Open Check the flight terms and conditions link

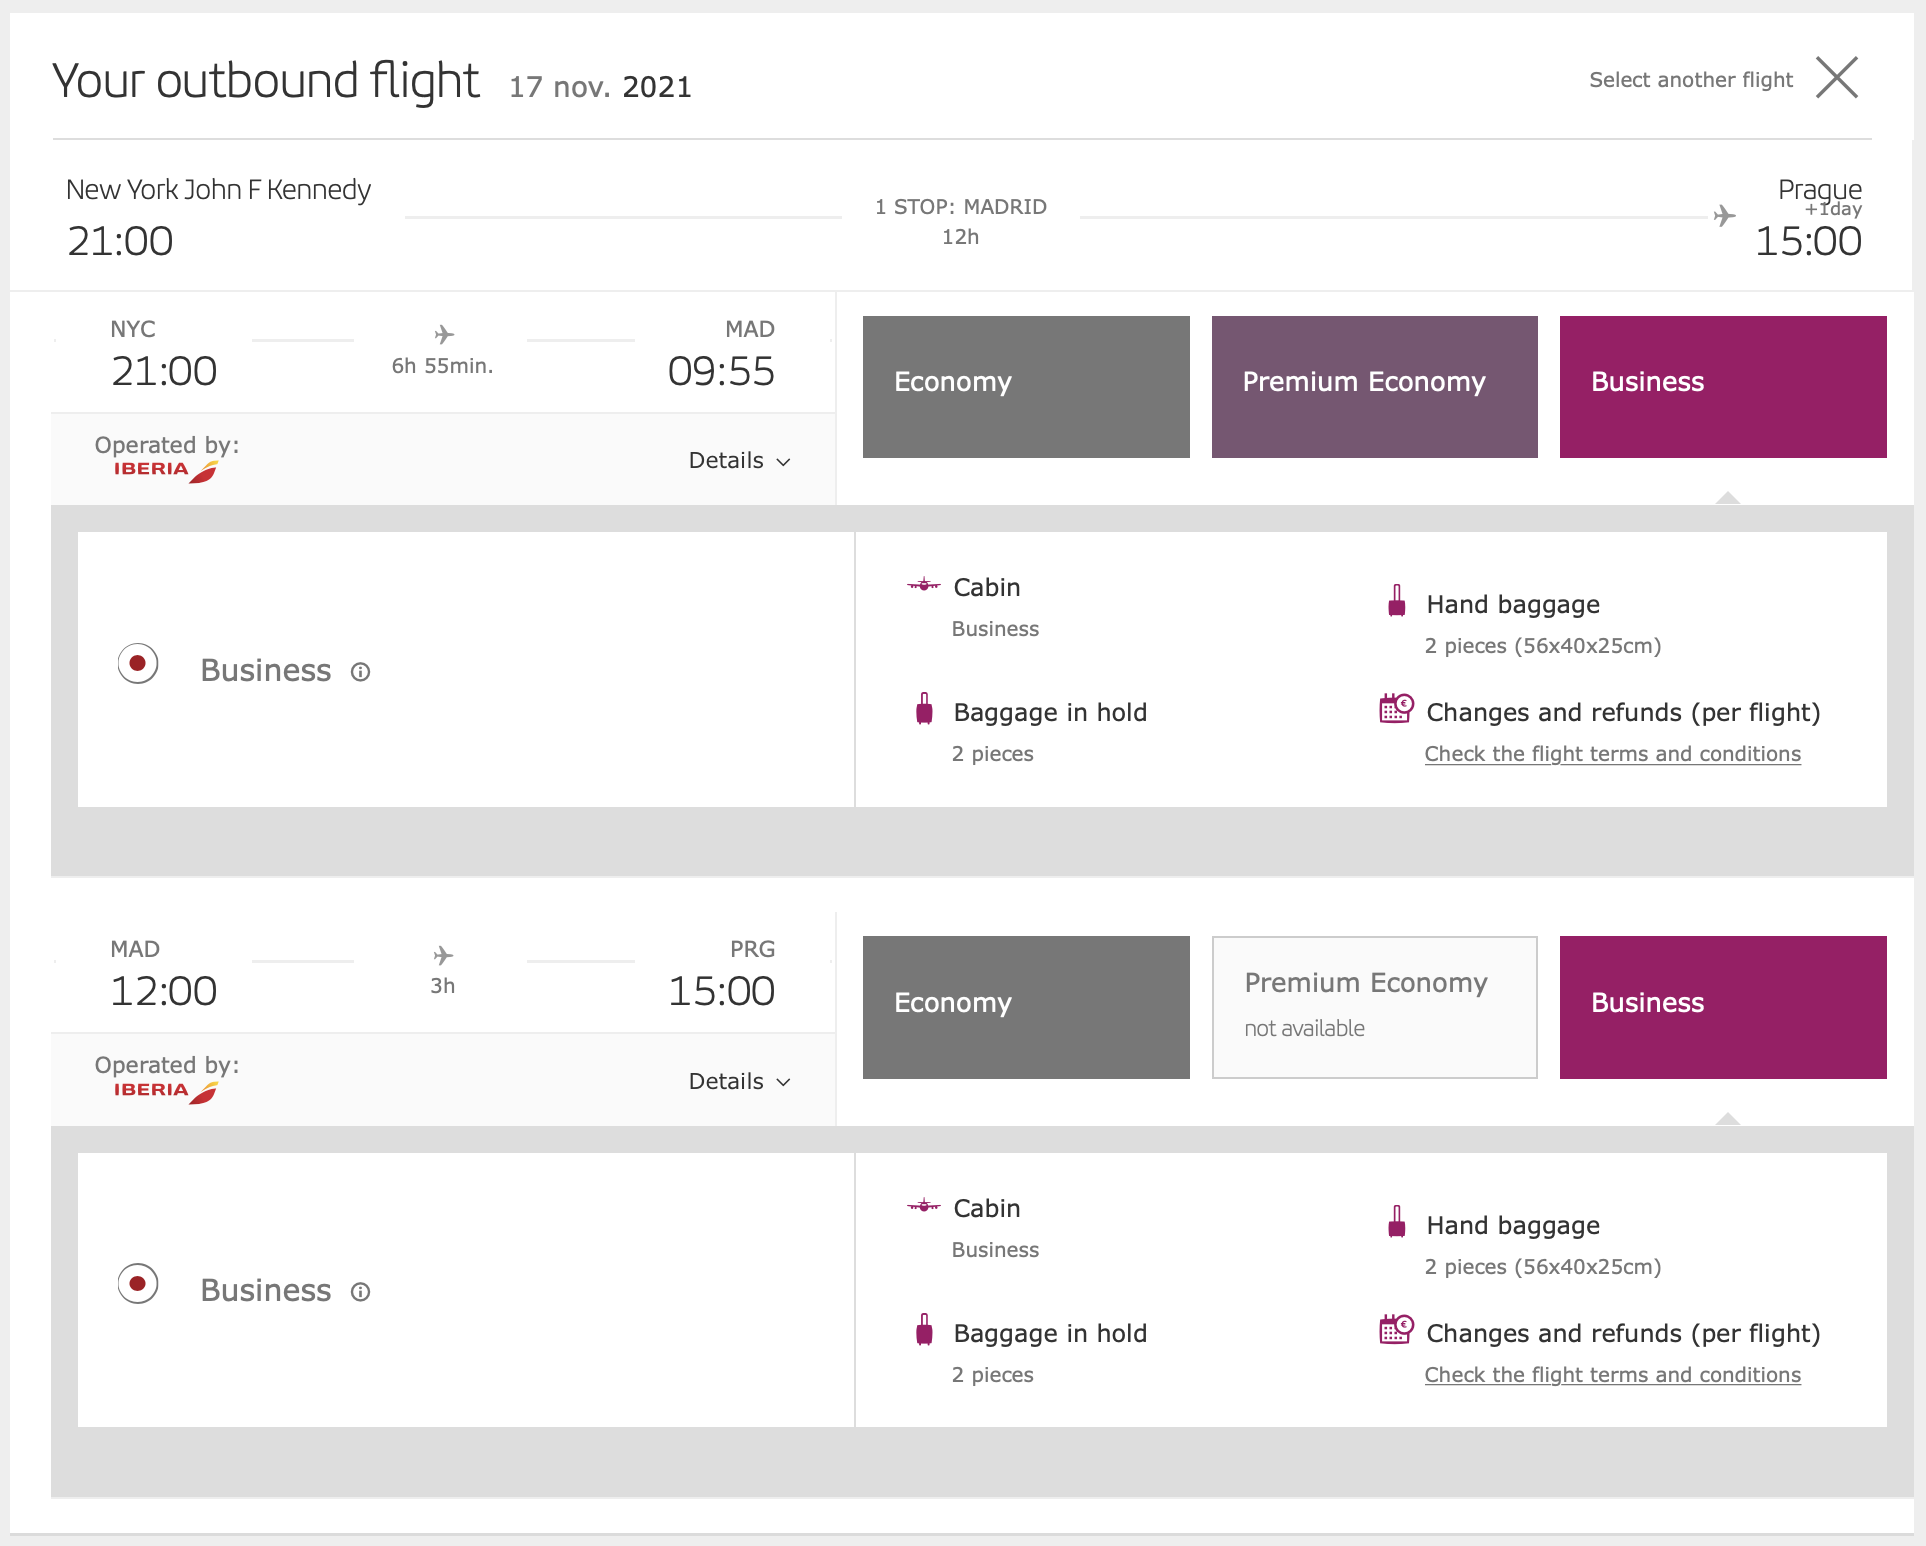tap(1611, 754)
